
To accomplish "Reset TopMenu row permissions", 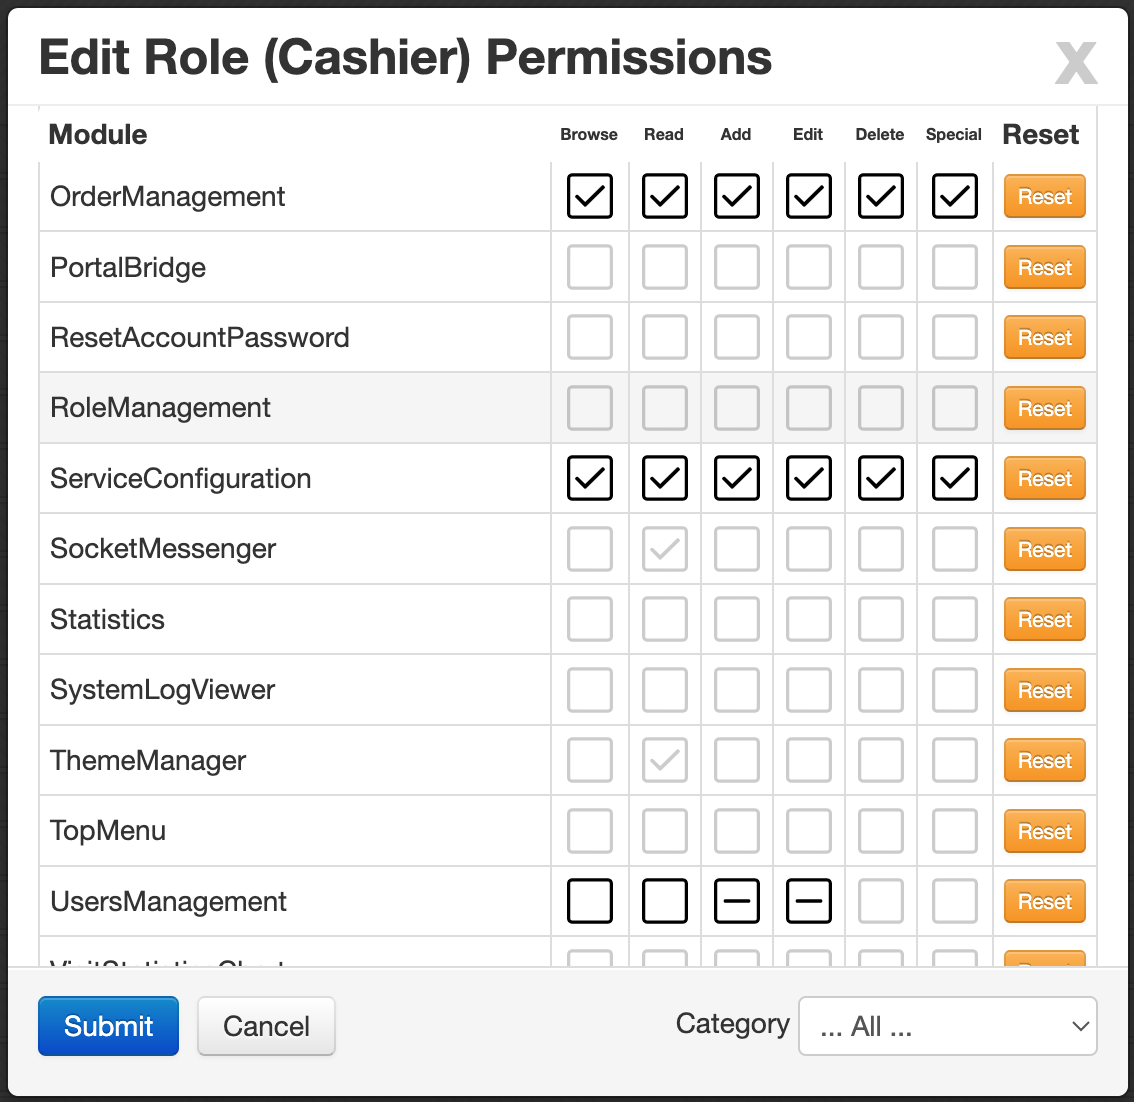I will [1044, 831].
